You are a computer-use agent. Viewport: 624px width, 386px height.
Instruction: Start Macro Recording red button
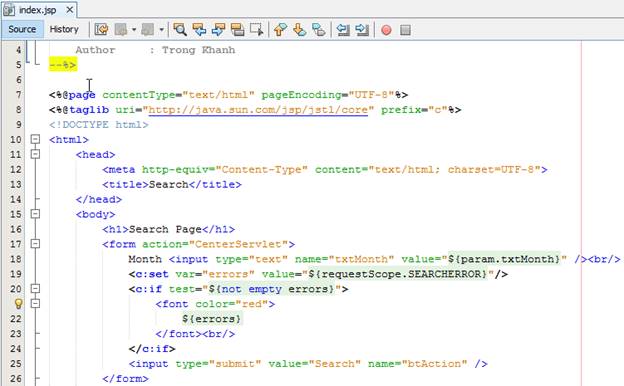point(386,30)
